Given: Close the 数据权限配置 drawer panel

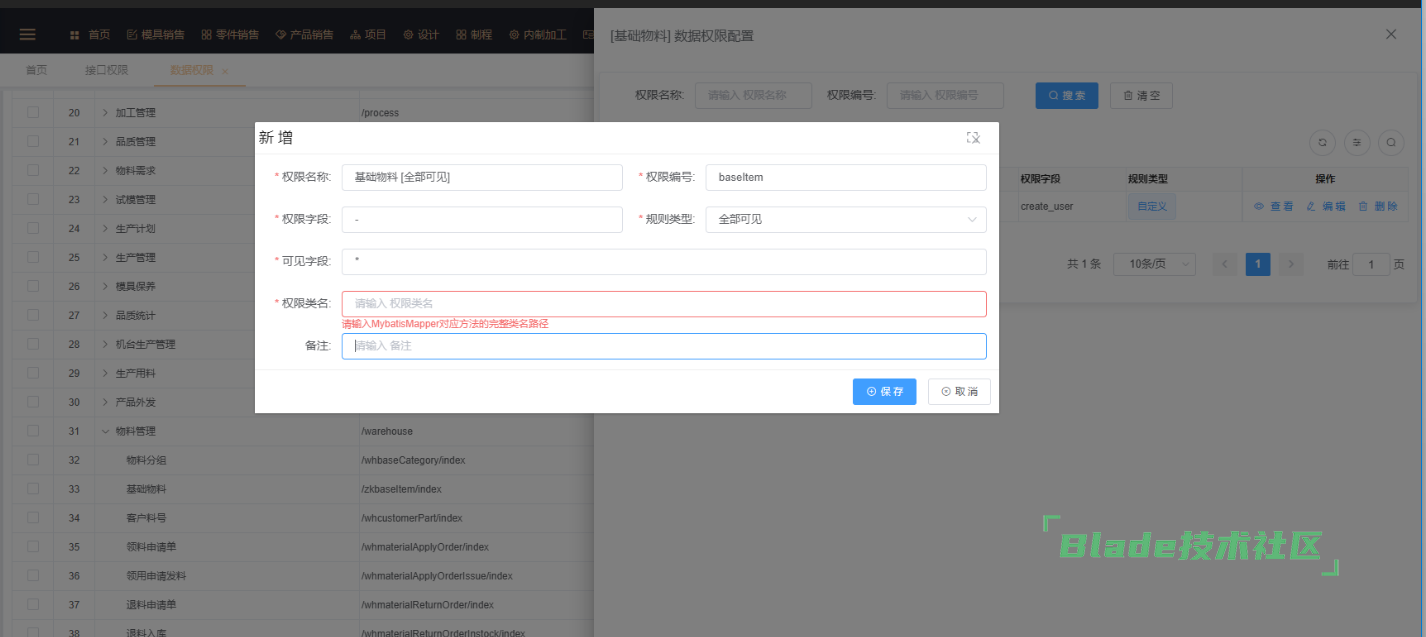Looking at the screenshot, I should point(1390,34).
